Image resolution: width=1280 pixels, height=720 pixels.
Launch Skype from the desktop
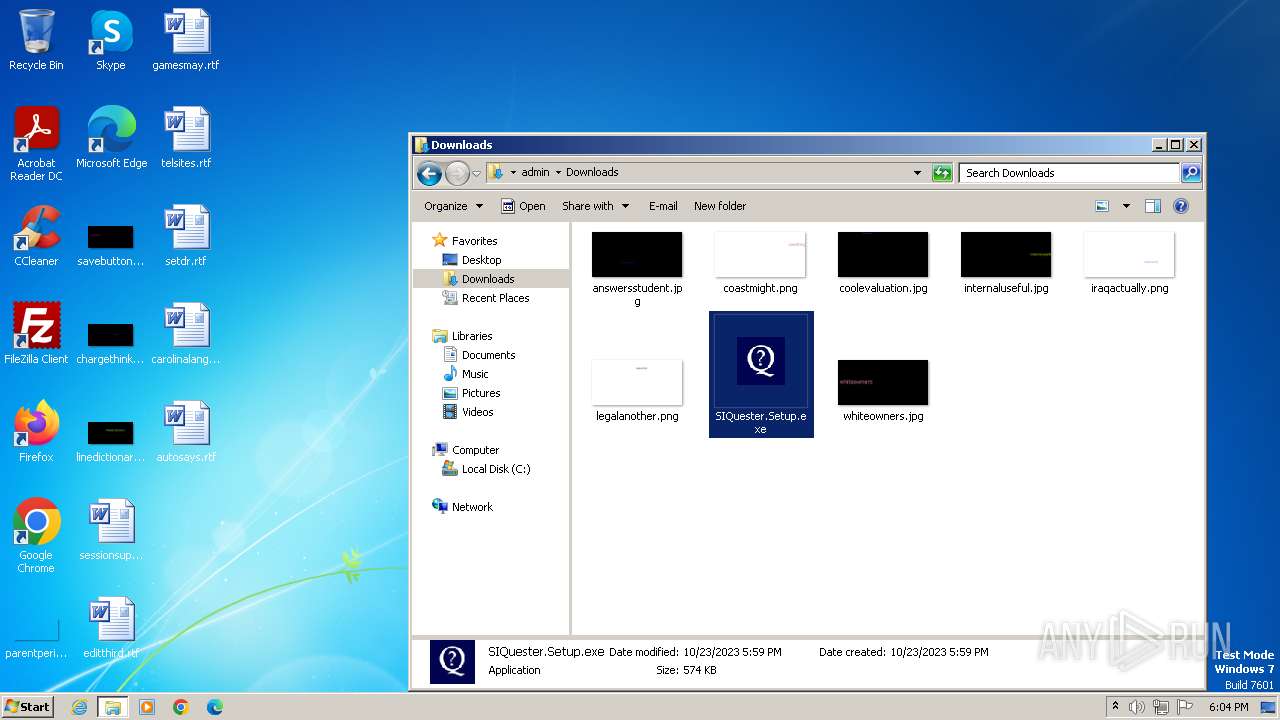pos(111,40)
